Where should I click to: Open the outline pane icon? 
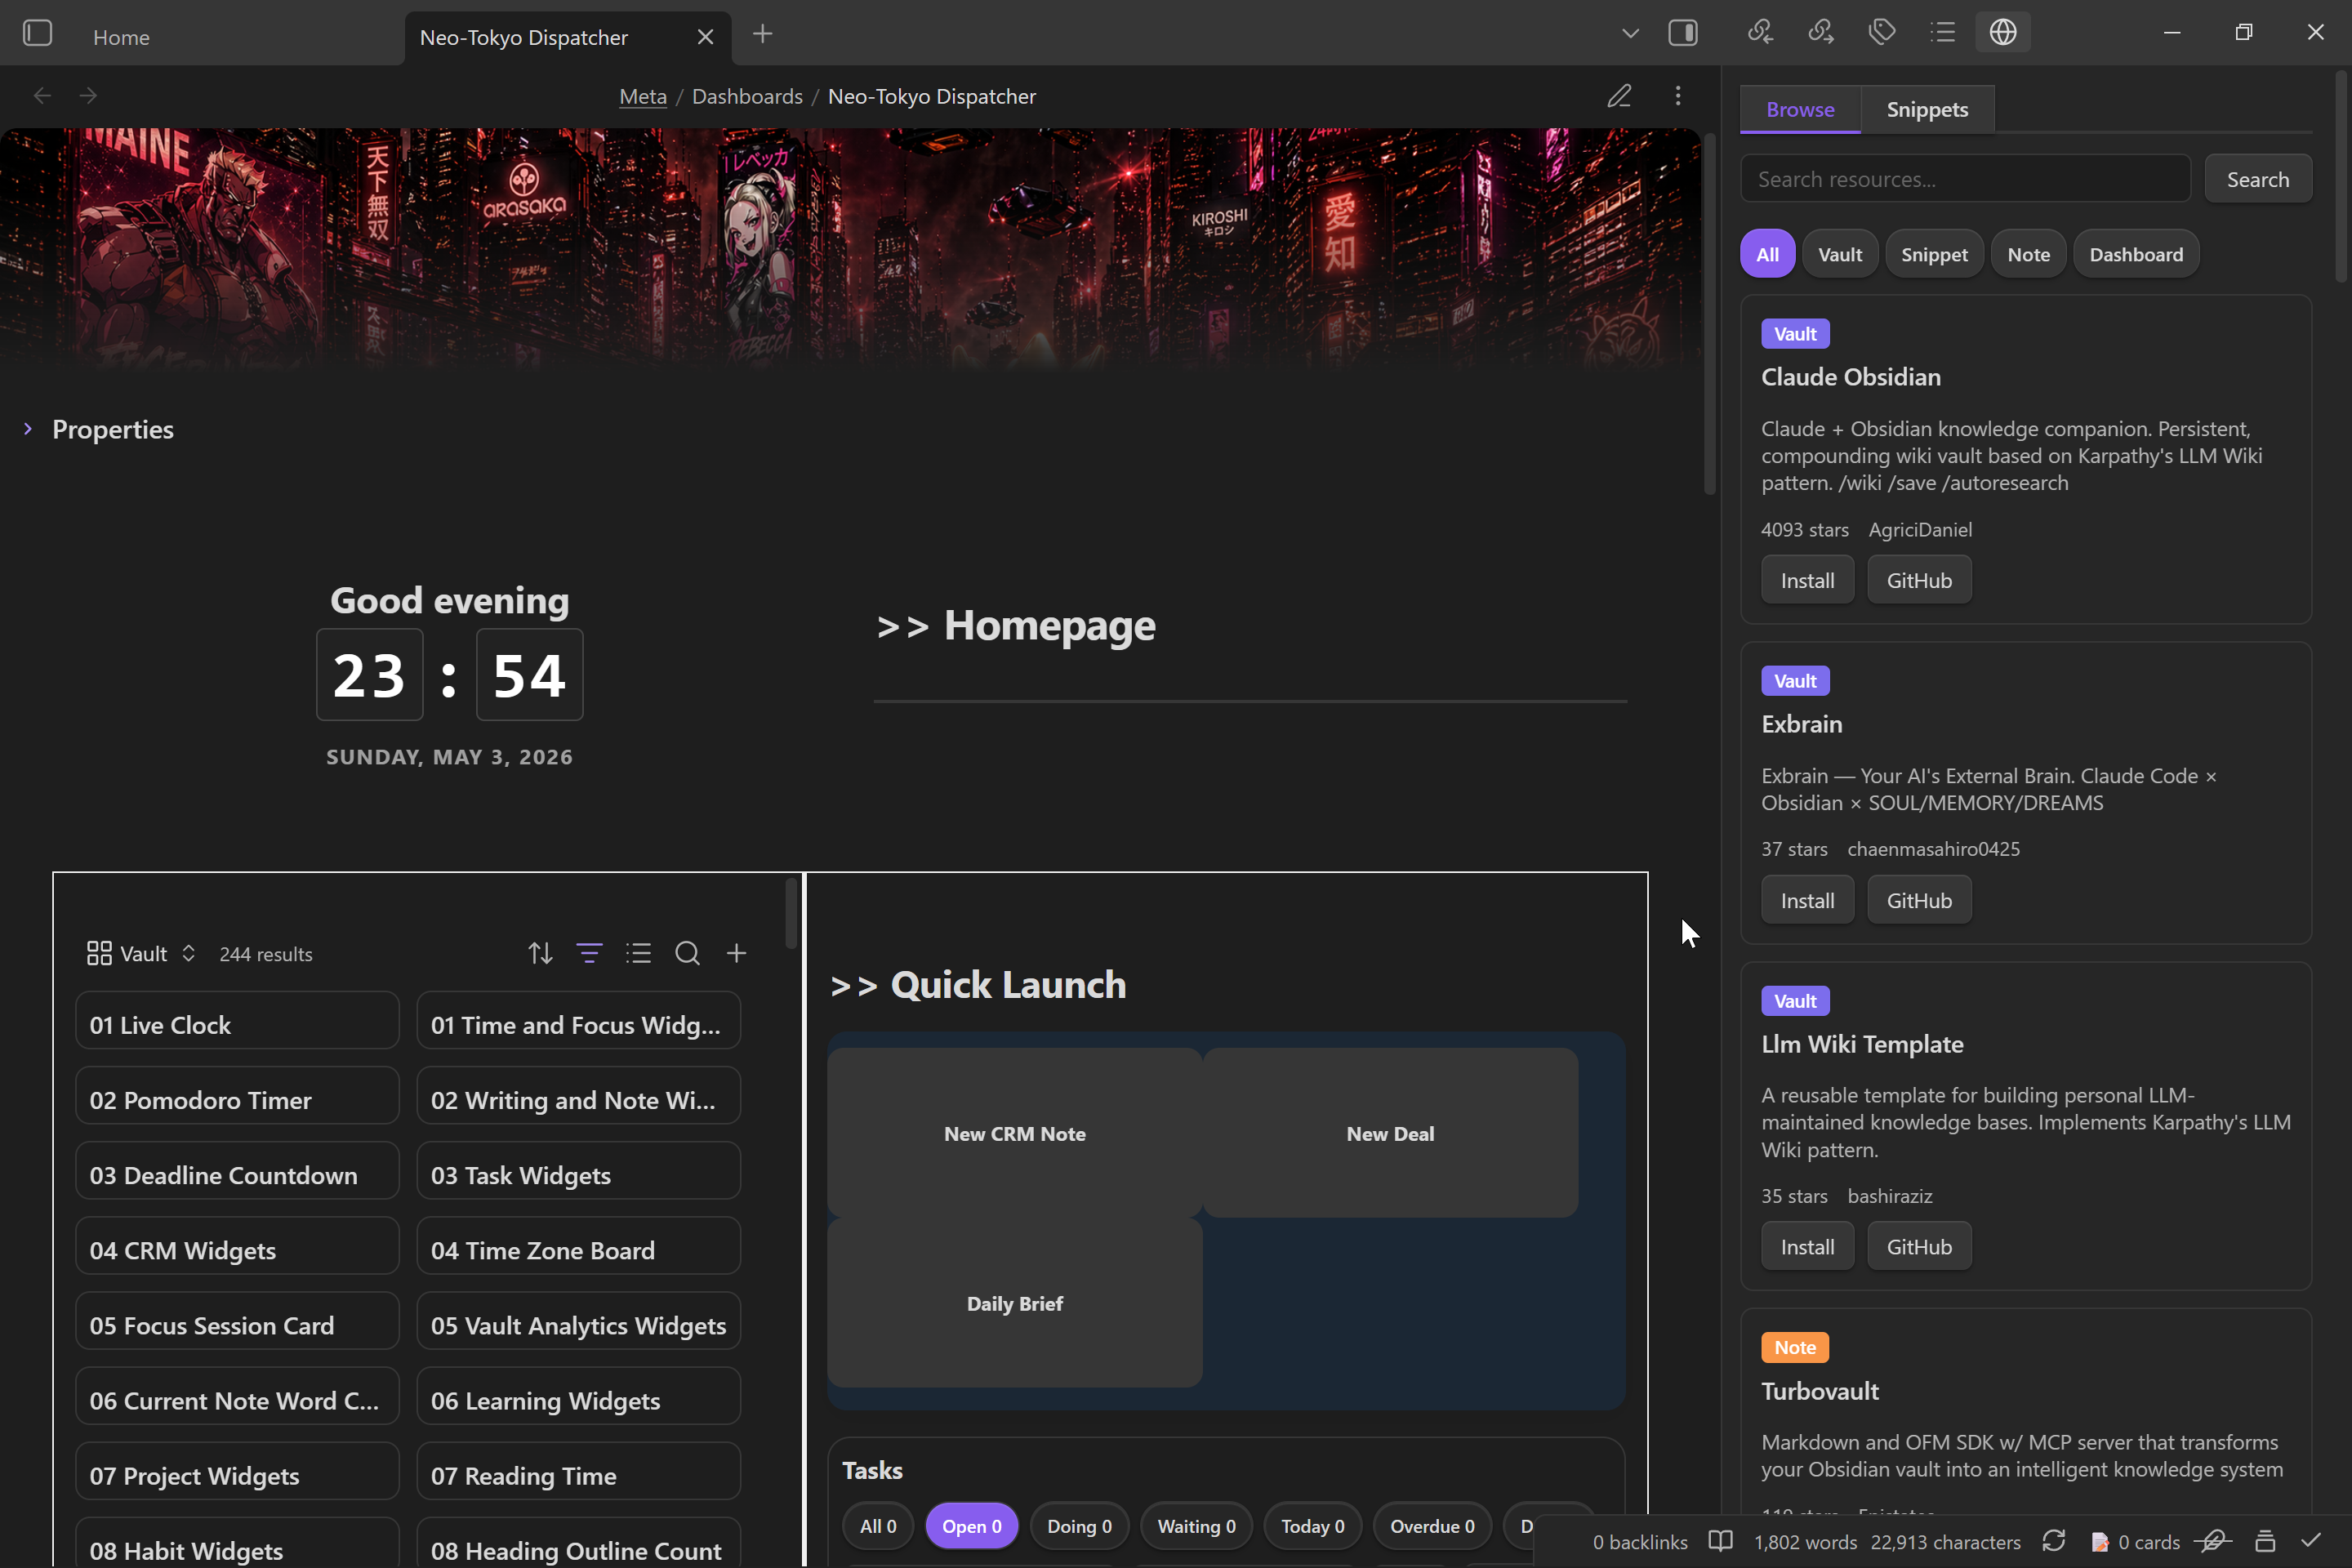point(1943,32)
